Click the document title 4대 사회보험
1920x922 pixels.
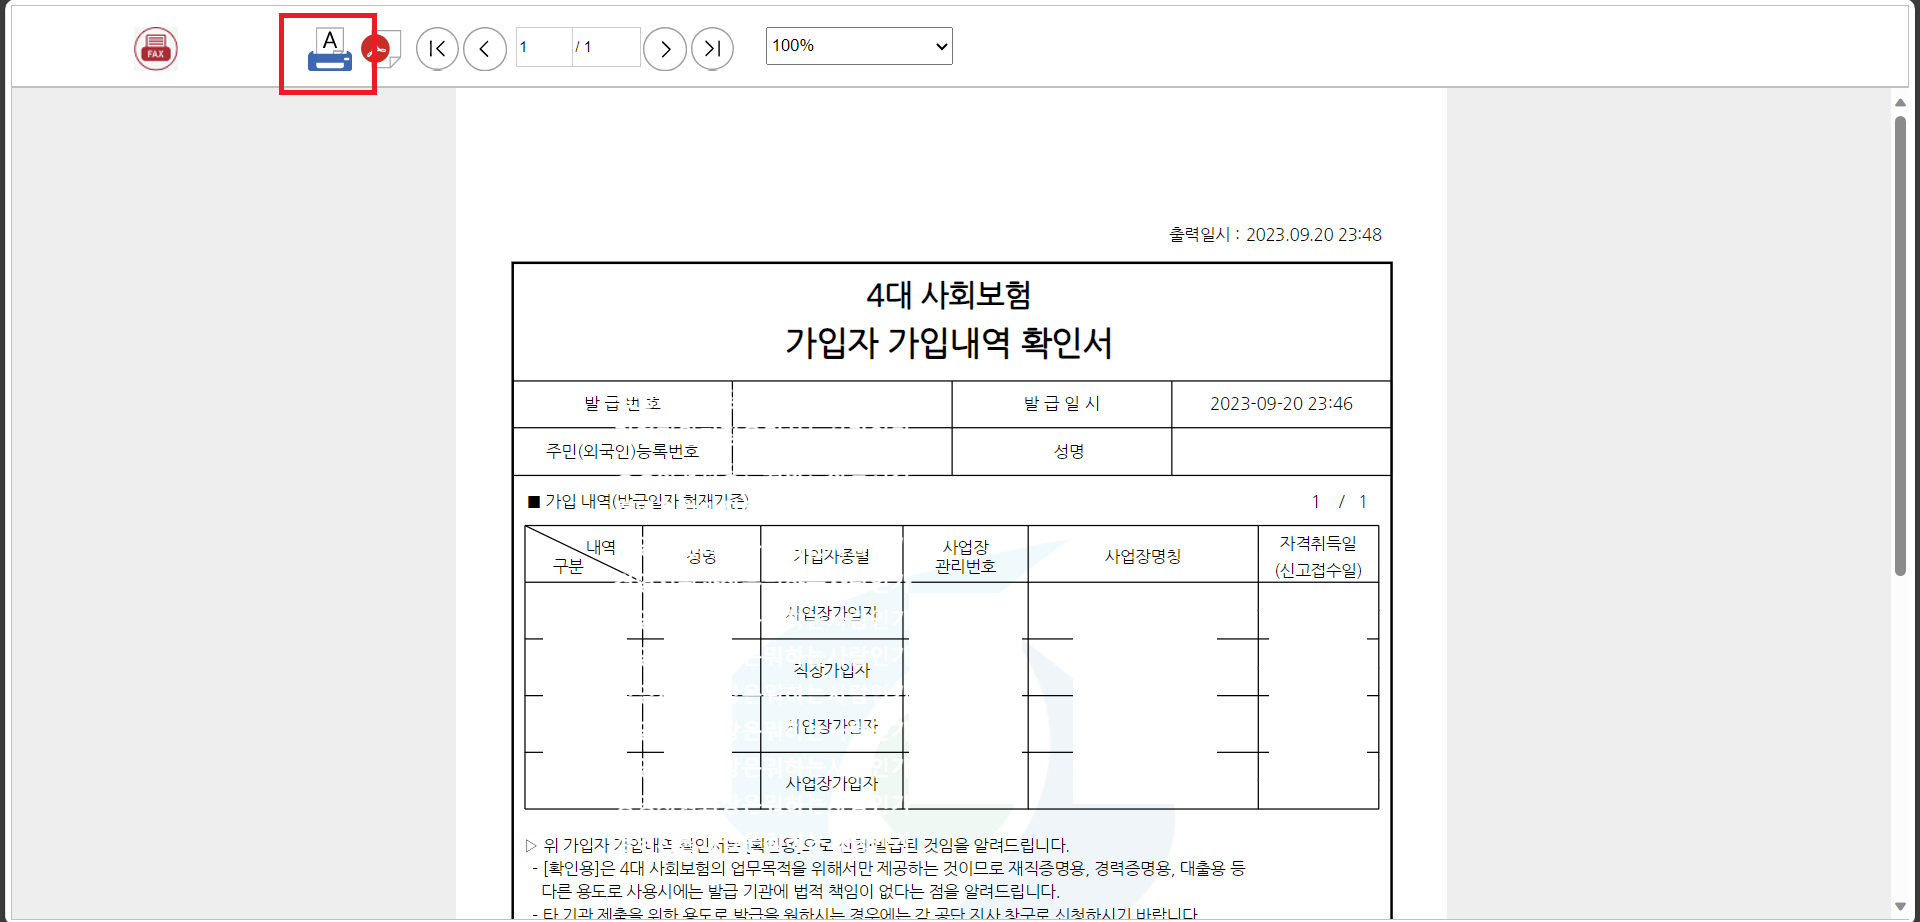click(950, 294)
